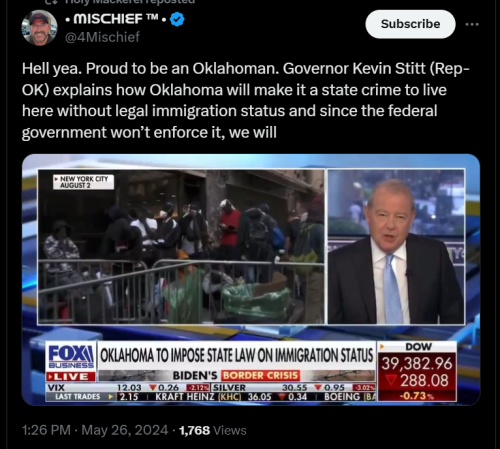
Task: Click the Biden's Border Crisis chyron
Action: pos(236,376)
